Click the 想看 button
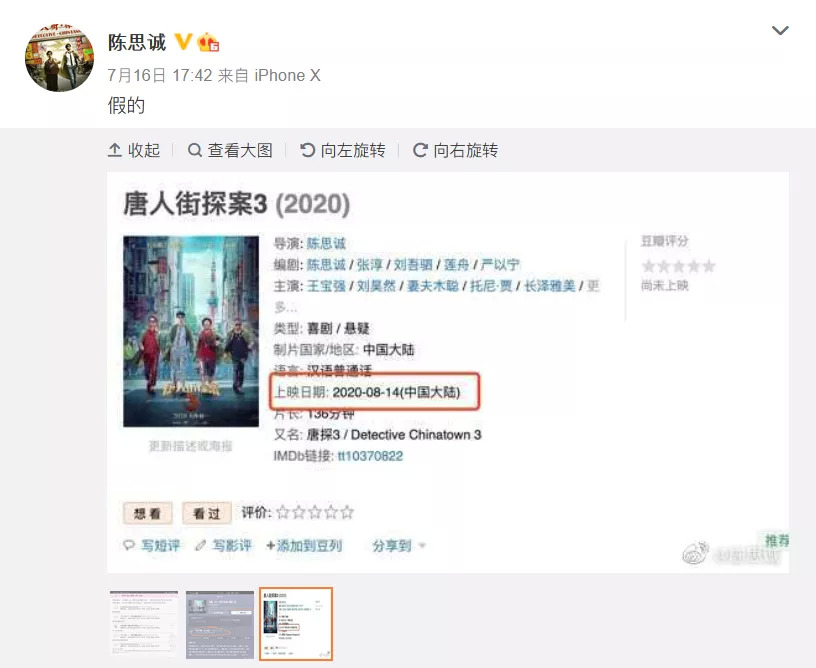816x668 pixels. (147, 513)
